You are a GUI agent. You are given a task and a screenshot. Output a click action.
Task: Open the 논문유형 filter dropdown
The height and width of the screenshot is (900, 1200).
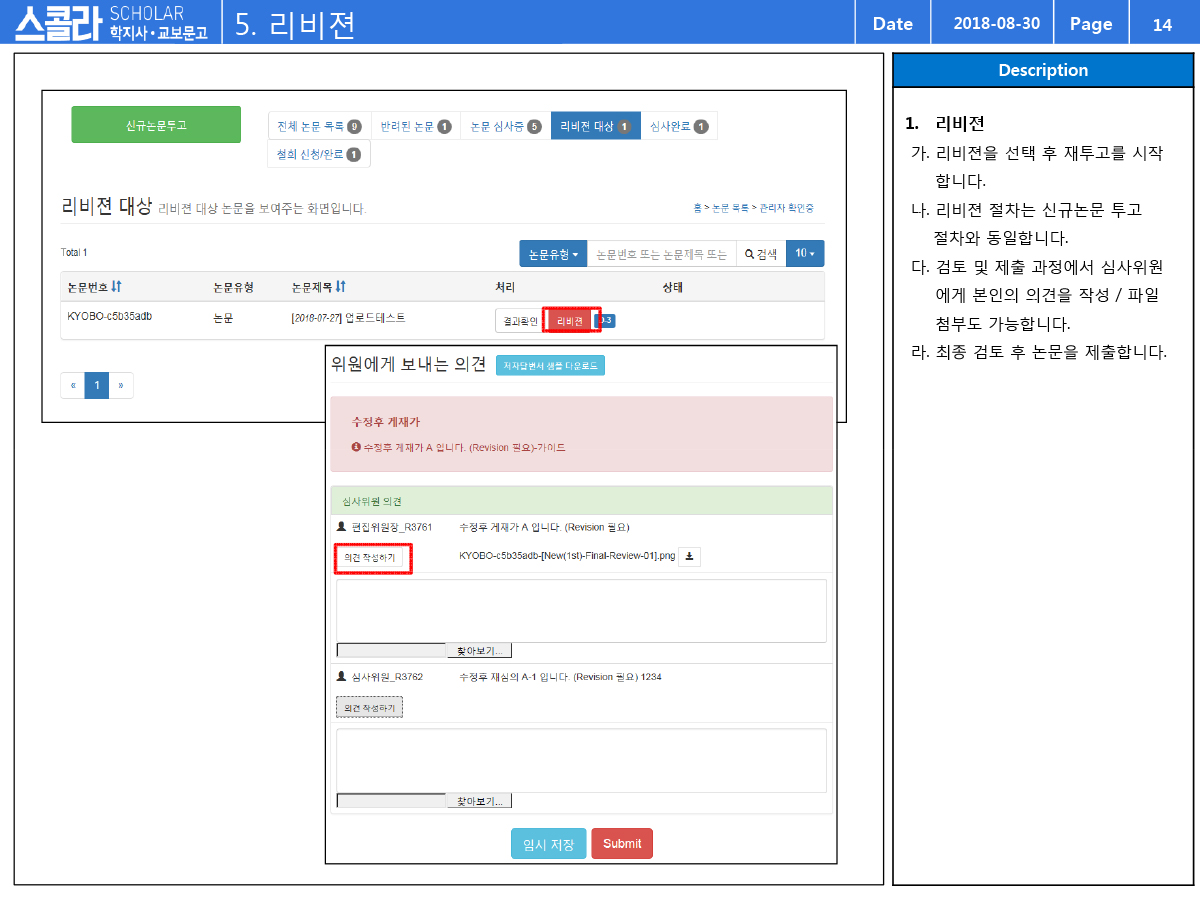coord(552,254)
